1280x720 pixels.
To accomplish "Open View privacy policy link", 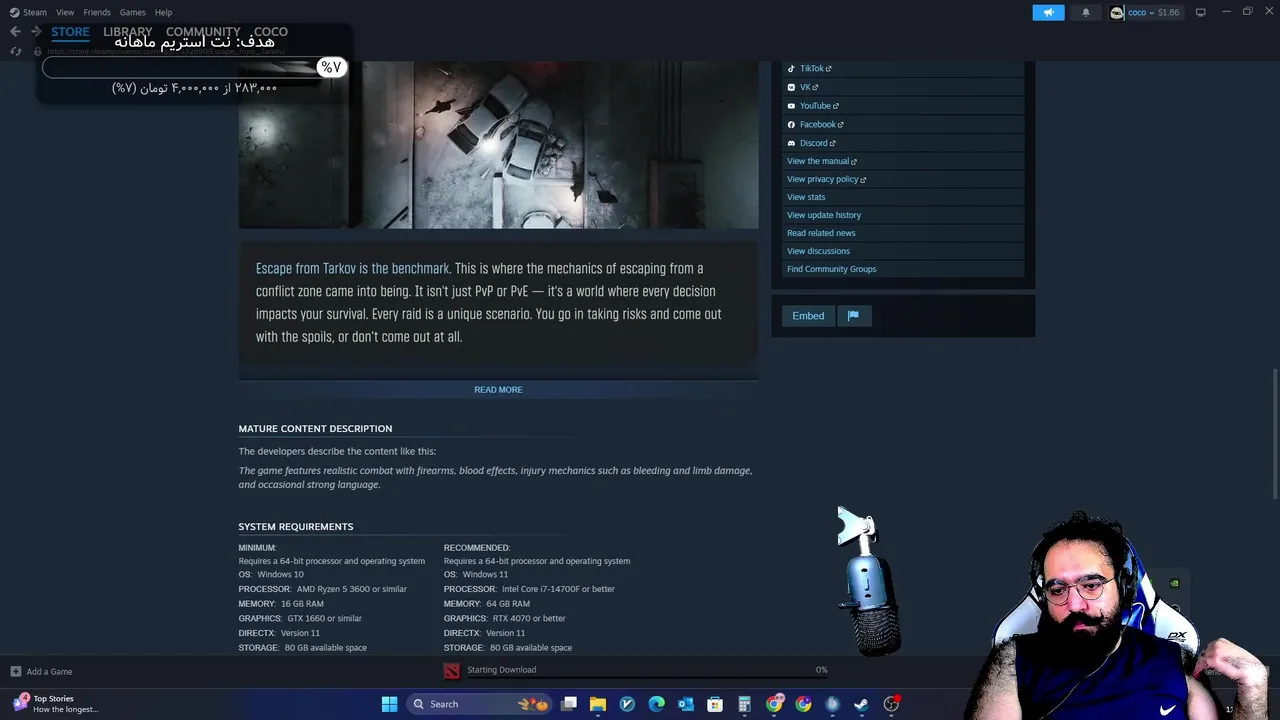I will point(826,179).
